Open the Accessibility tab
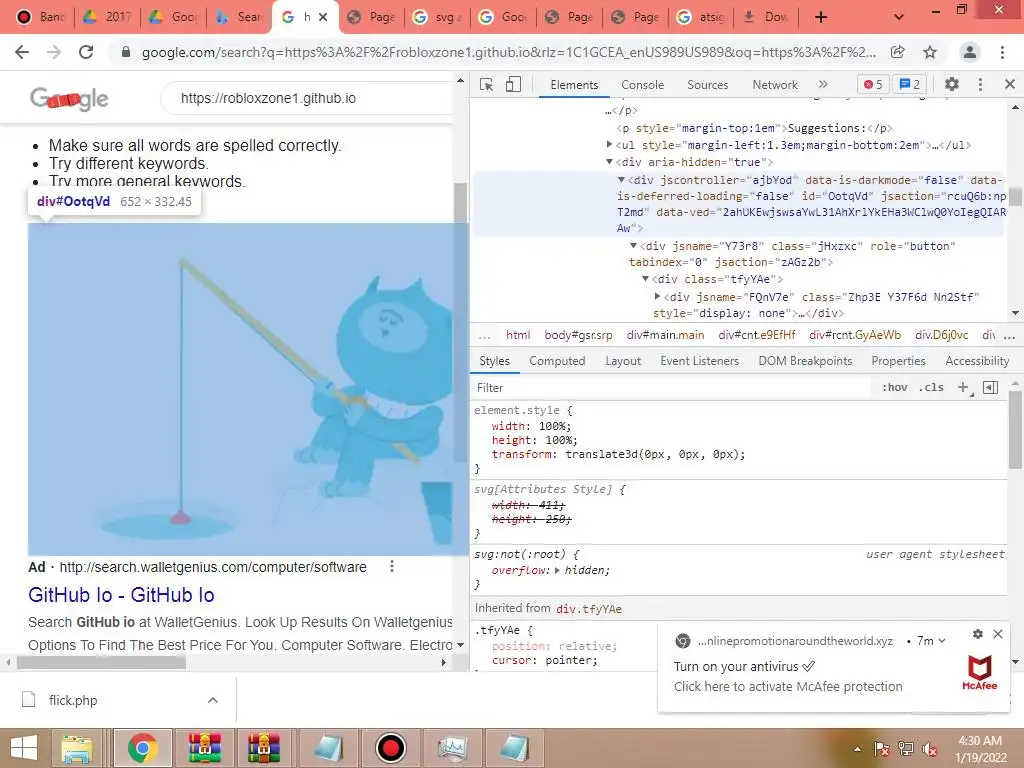This screenshot has height=768, width=1024. 977,361
